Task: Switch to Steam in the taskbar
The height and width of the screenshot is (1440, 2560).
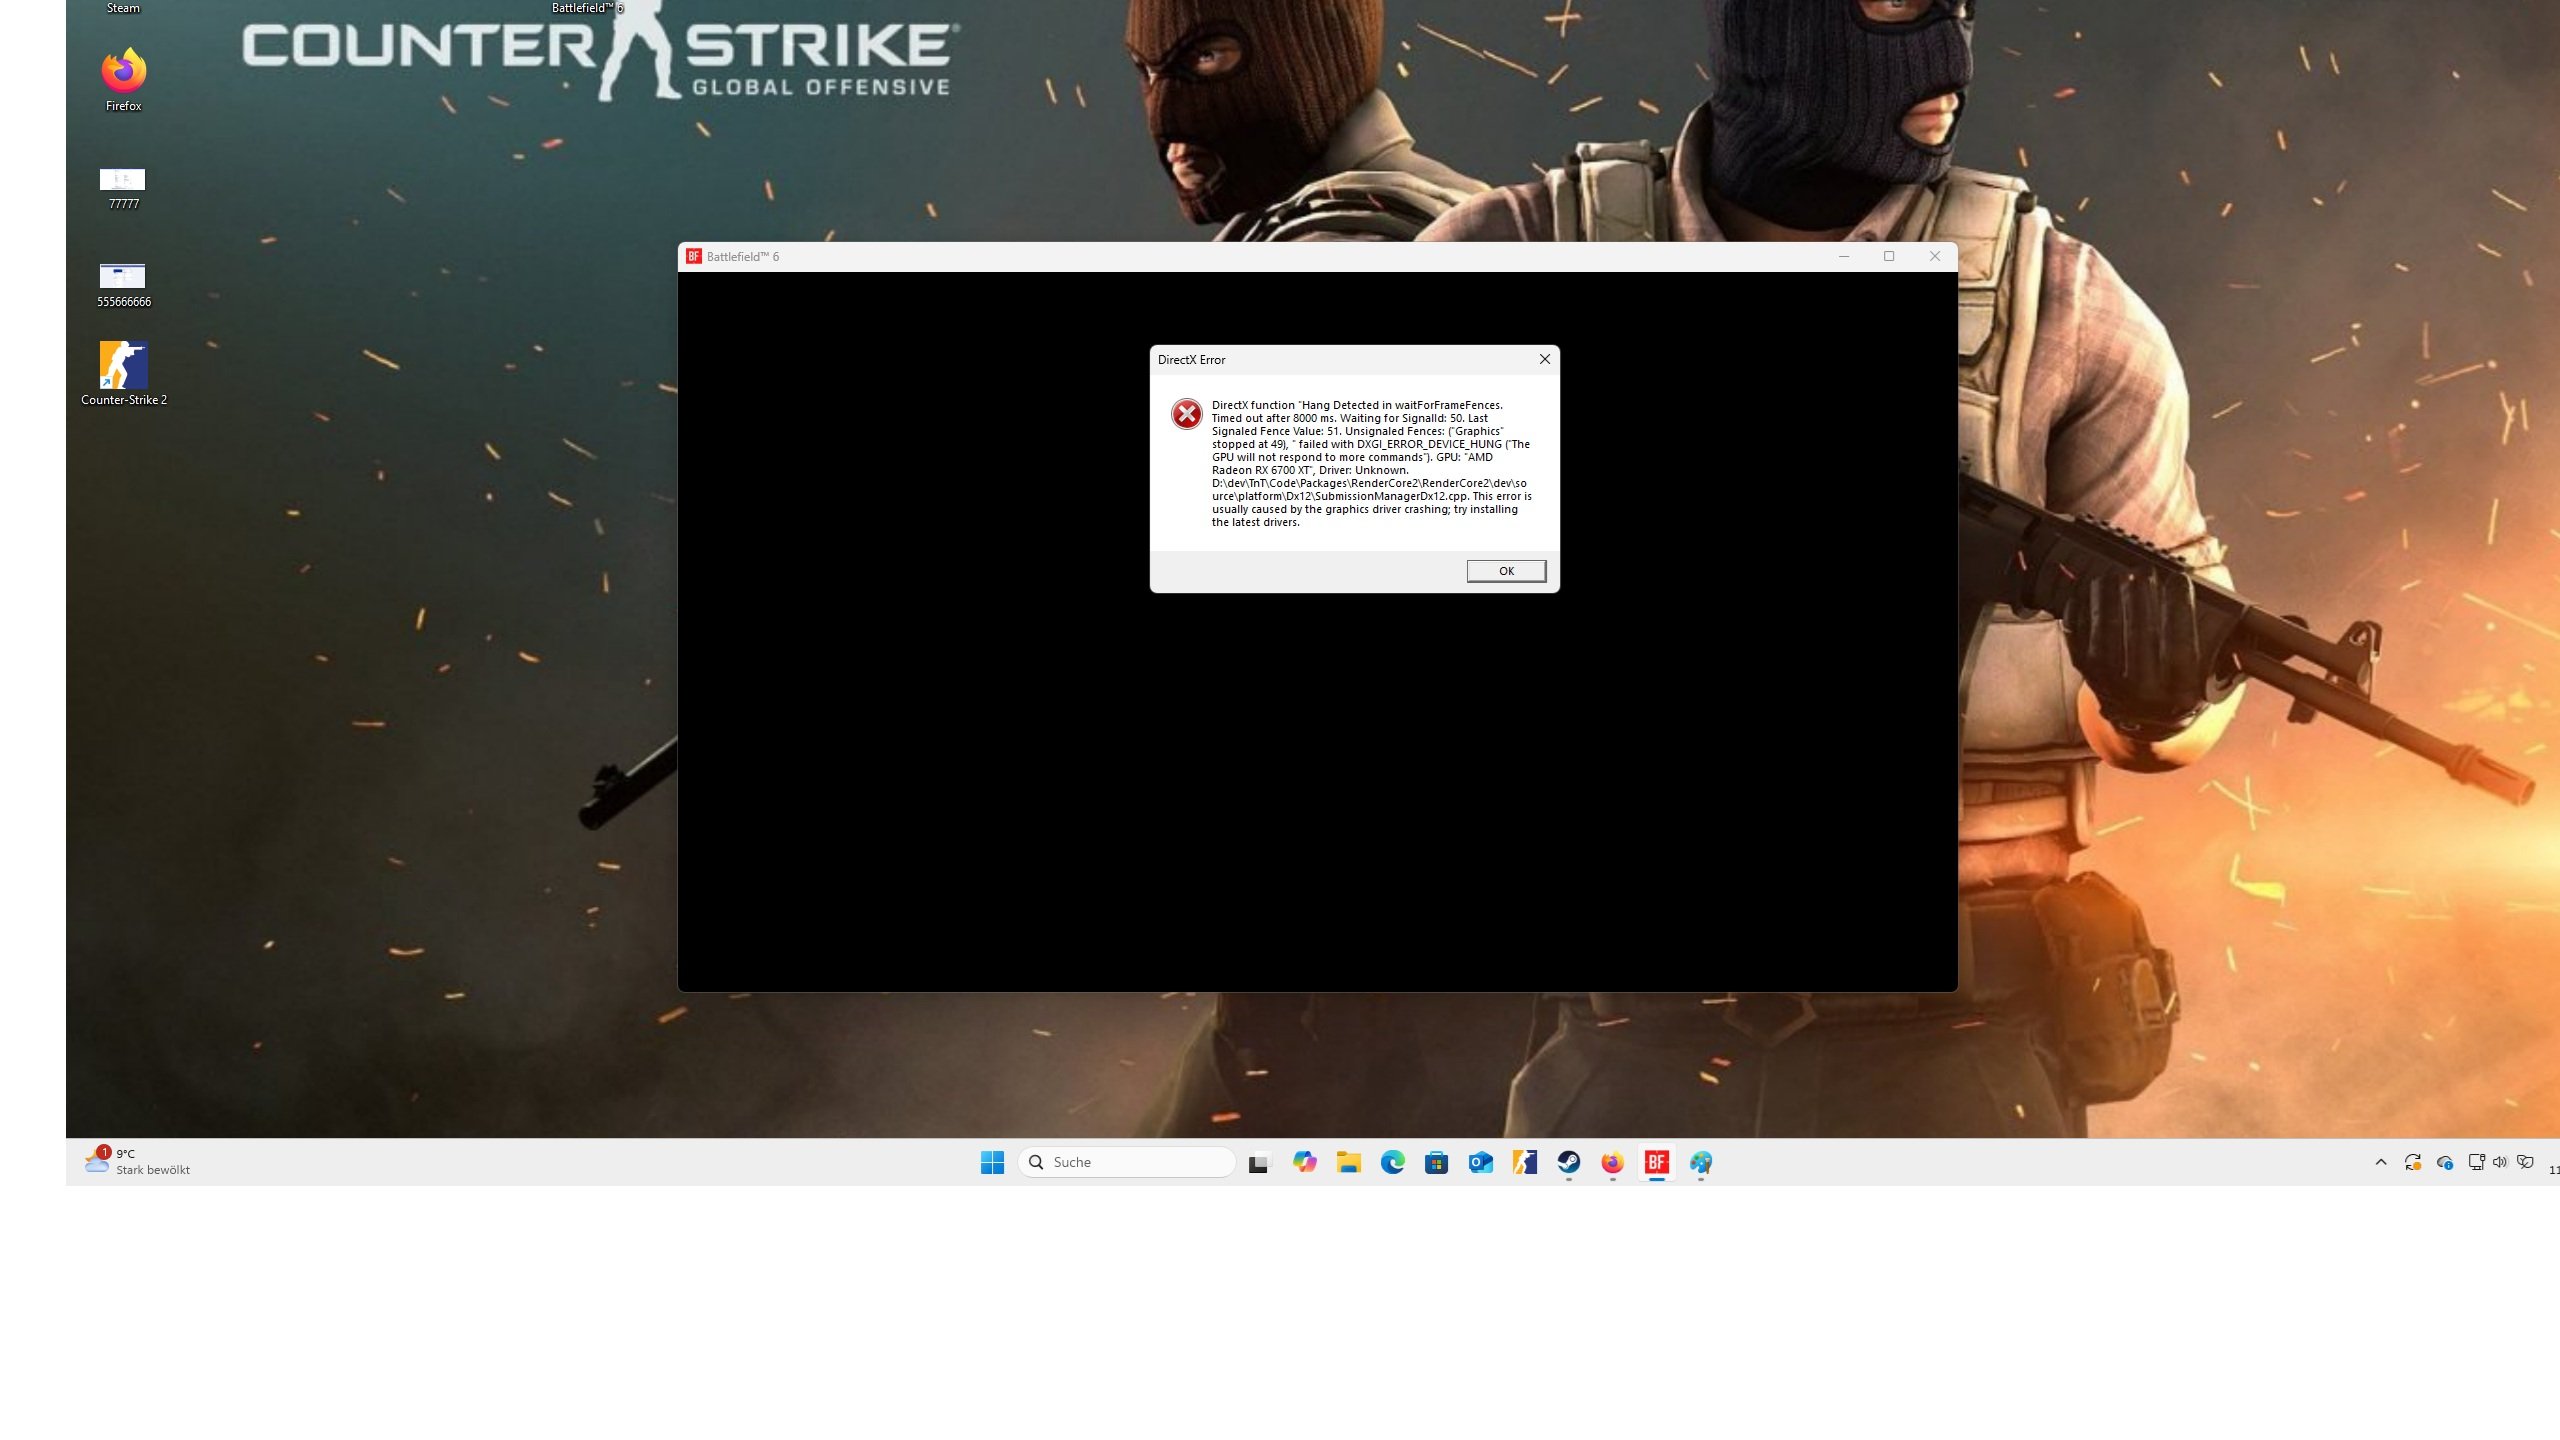Action: click(x=1569, y=1162)
